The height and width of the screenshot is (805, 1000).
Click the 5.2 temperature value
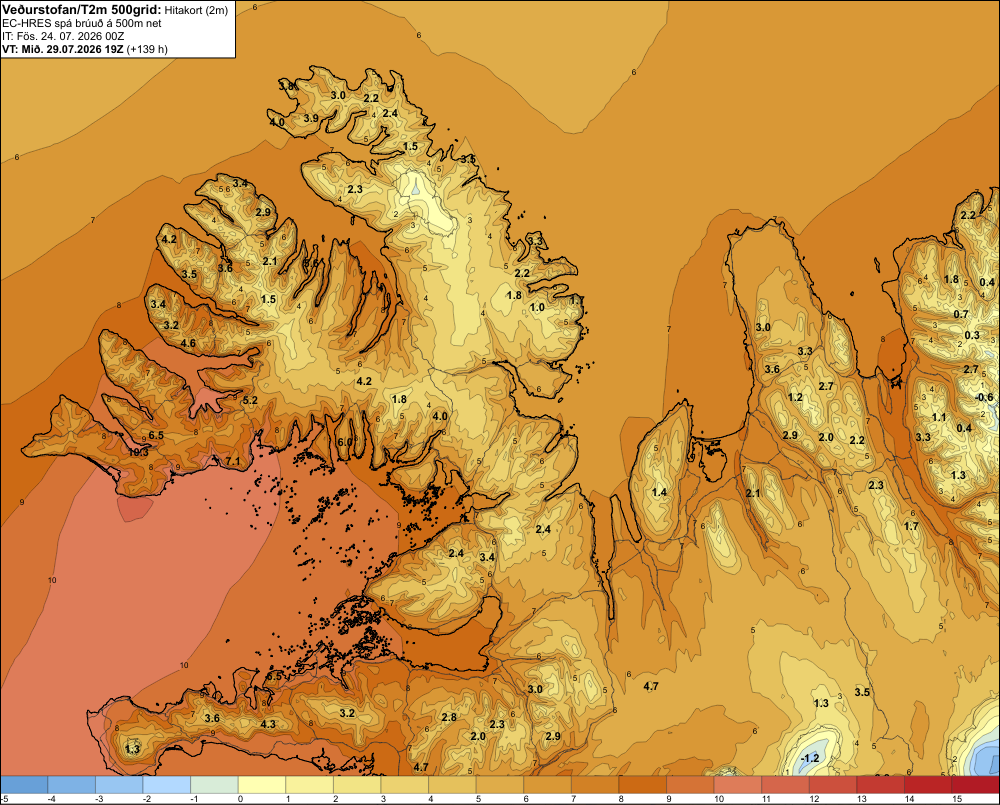250,400
